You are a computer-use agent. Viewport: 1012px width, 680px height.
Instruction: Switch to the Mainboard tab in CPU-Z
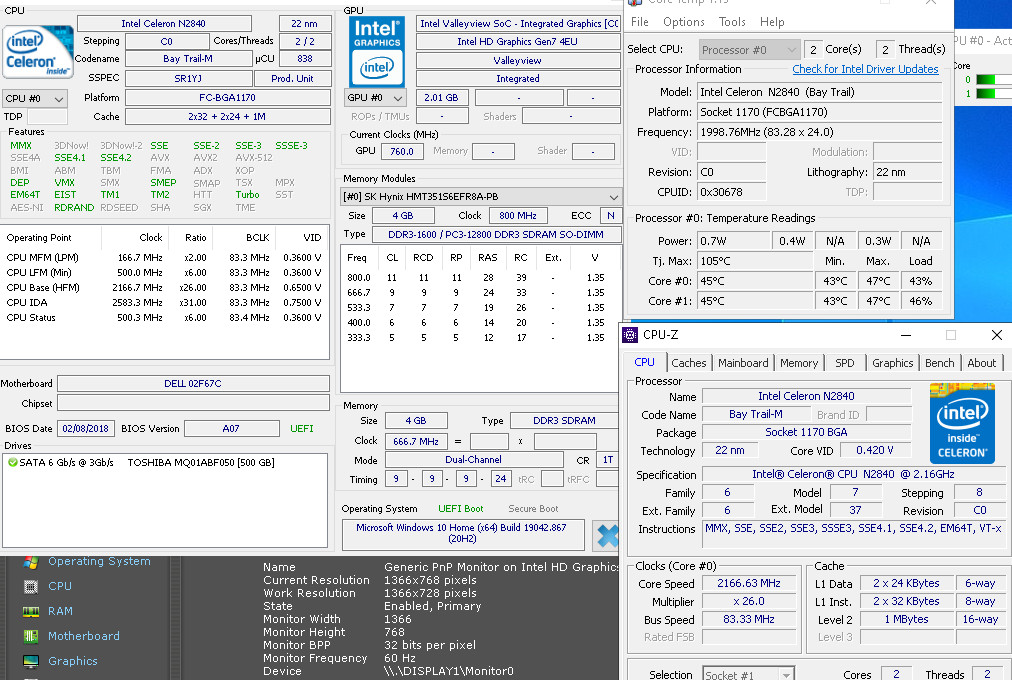coord(743,363)
